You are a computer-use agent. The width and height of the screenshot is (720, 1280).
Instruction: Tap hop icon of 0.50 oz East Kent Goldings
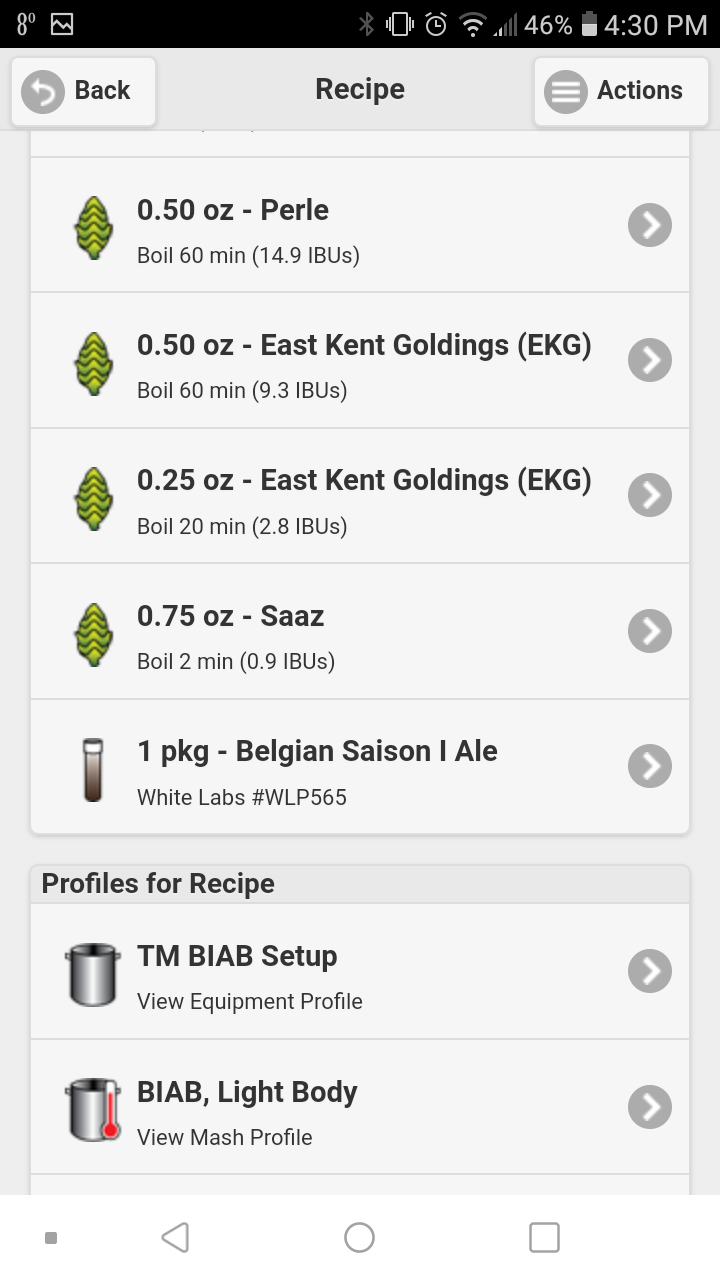point(93,362)
